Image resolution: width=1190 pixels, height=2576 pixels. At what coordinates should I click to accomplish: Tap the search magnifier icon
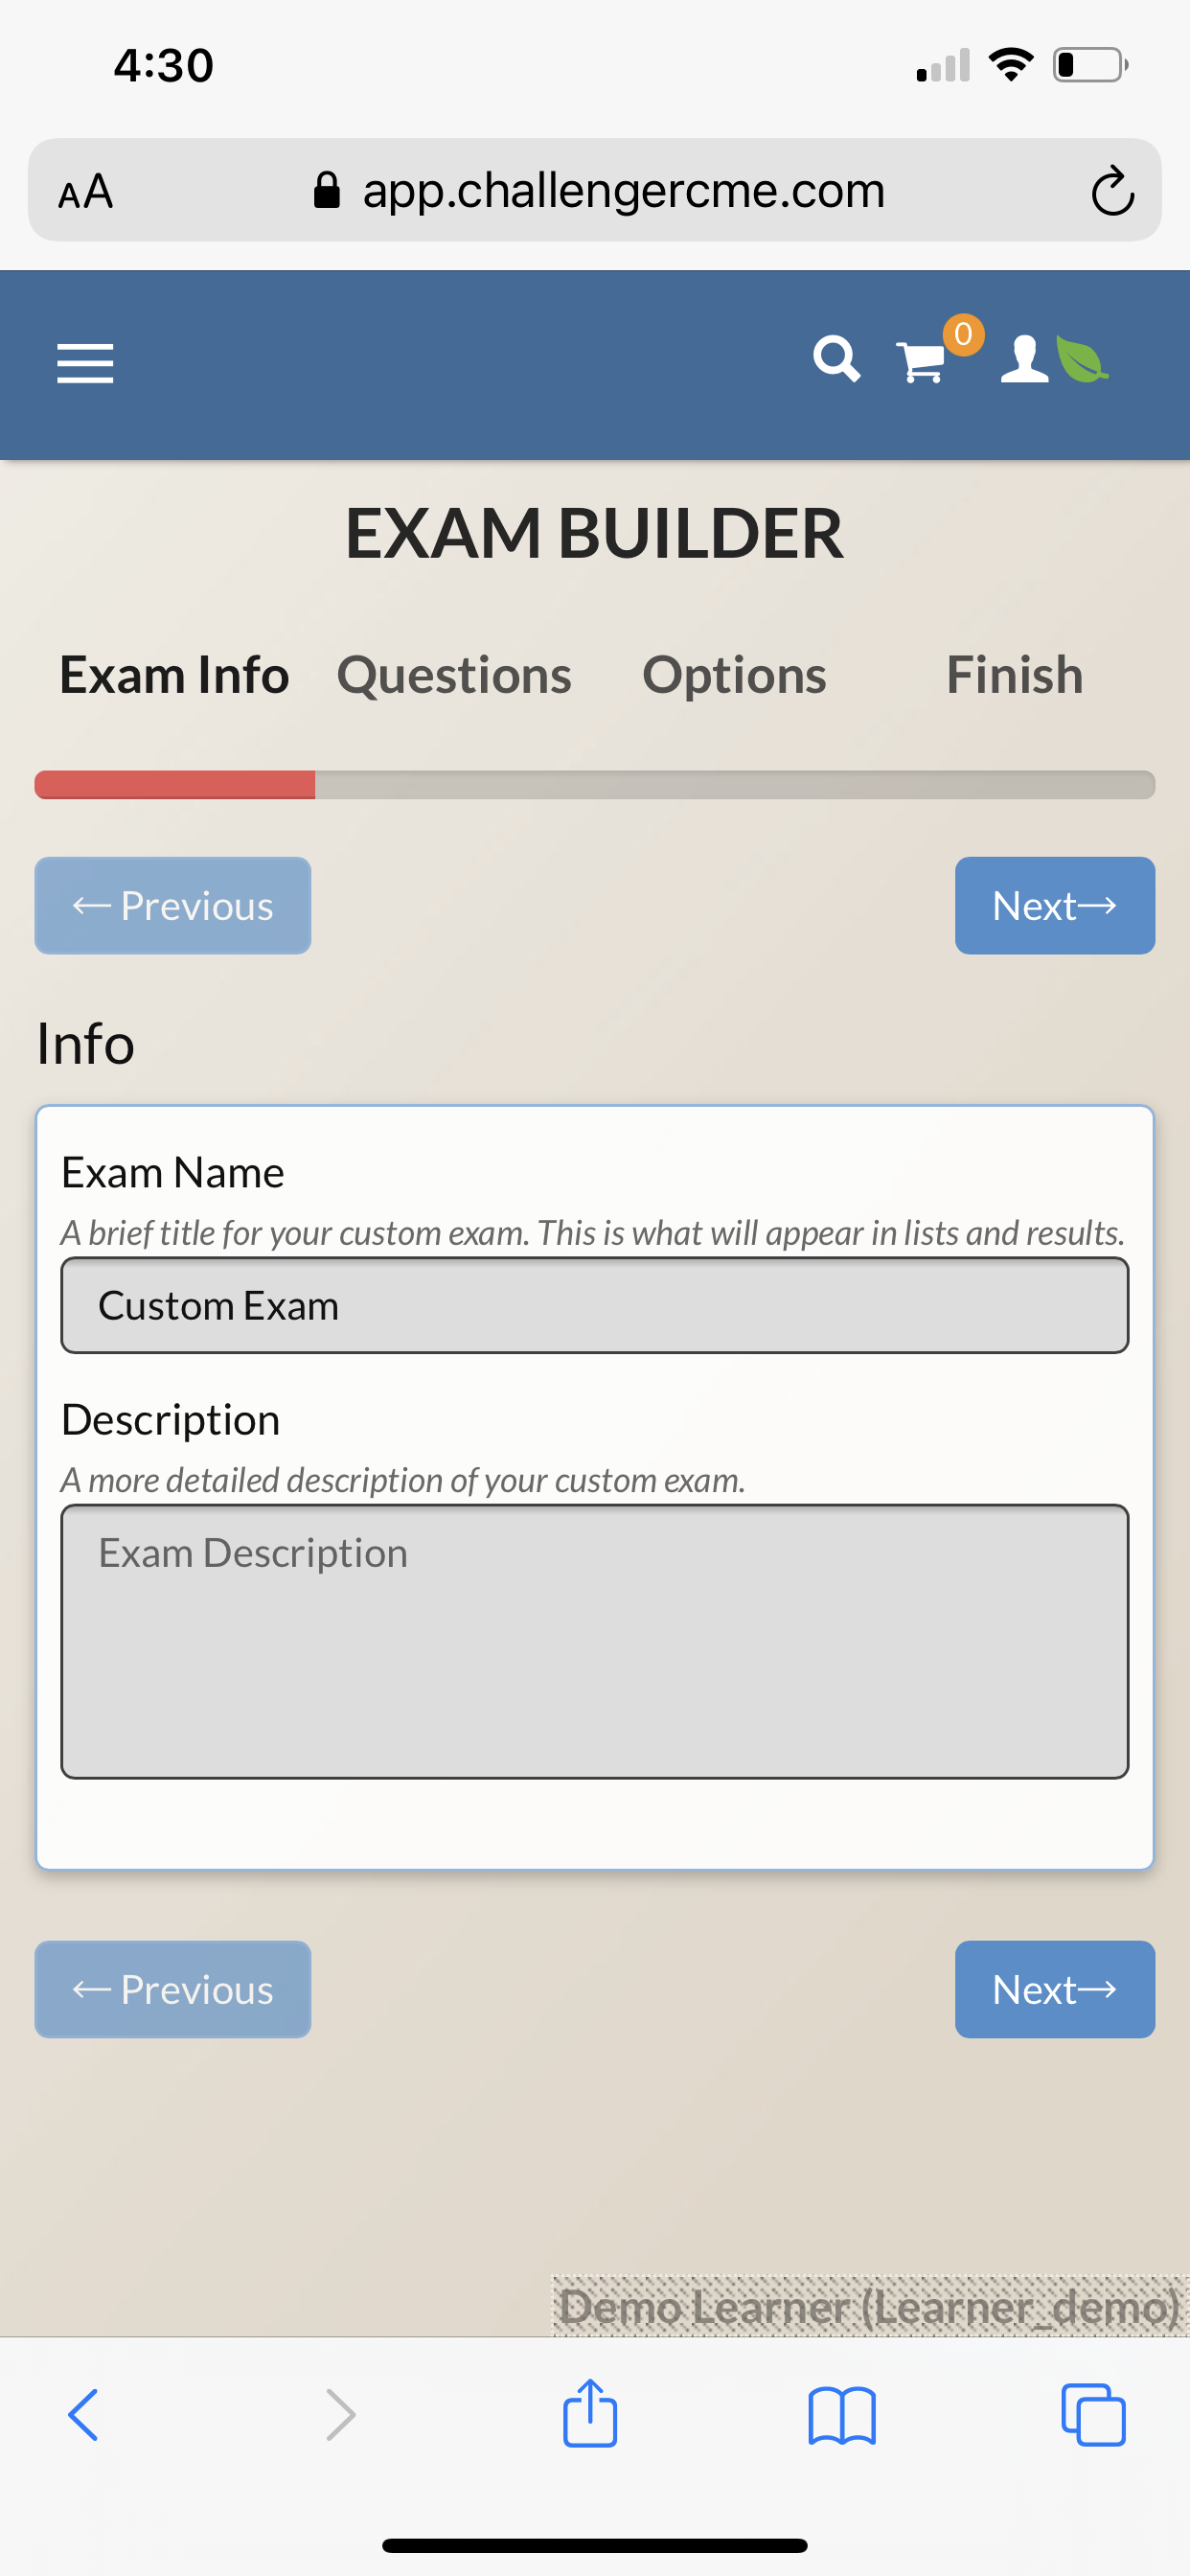click(836, 359)
